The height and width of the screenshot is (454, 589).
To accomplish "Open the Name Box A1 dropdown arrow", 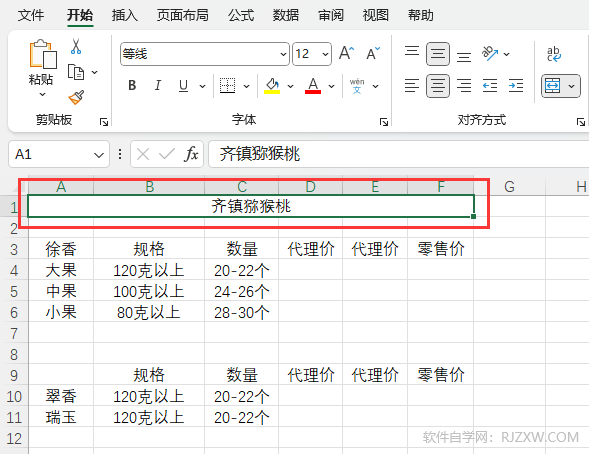I will point(99,155).
